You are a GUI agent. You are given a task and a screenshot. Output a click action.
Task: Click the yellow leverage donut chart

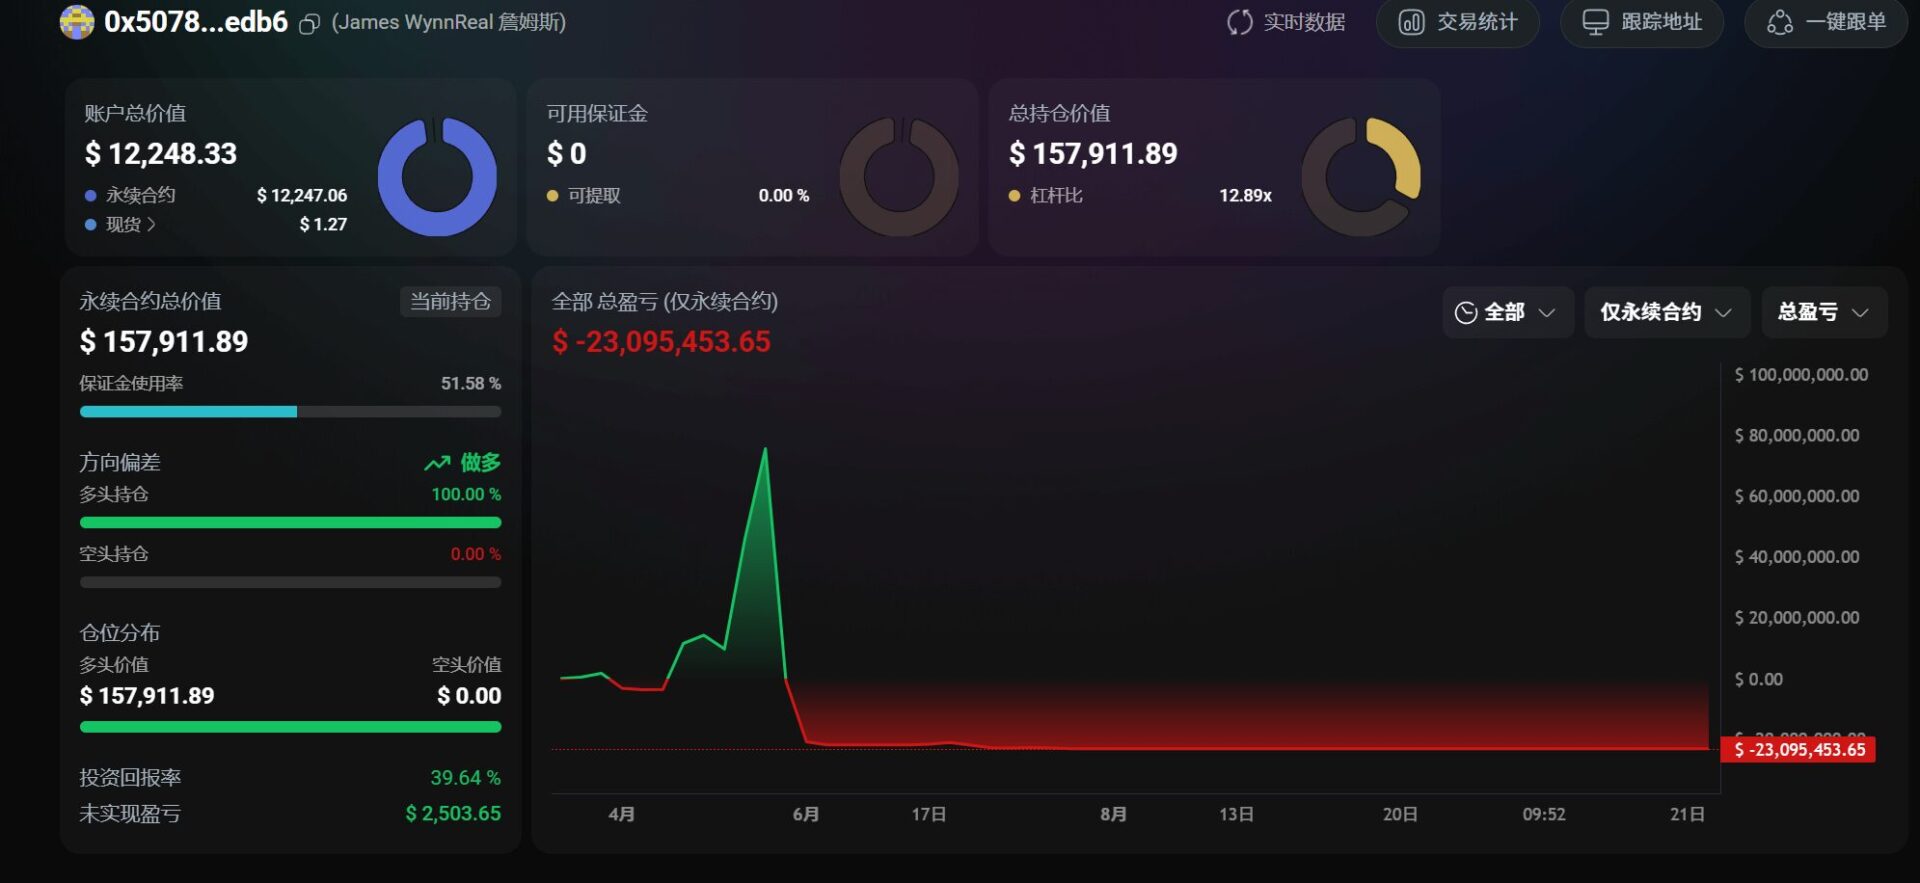(1361, 177)
